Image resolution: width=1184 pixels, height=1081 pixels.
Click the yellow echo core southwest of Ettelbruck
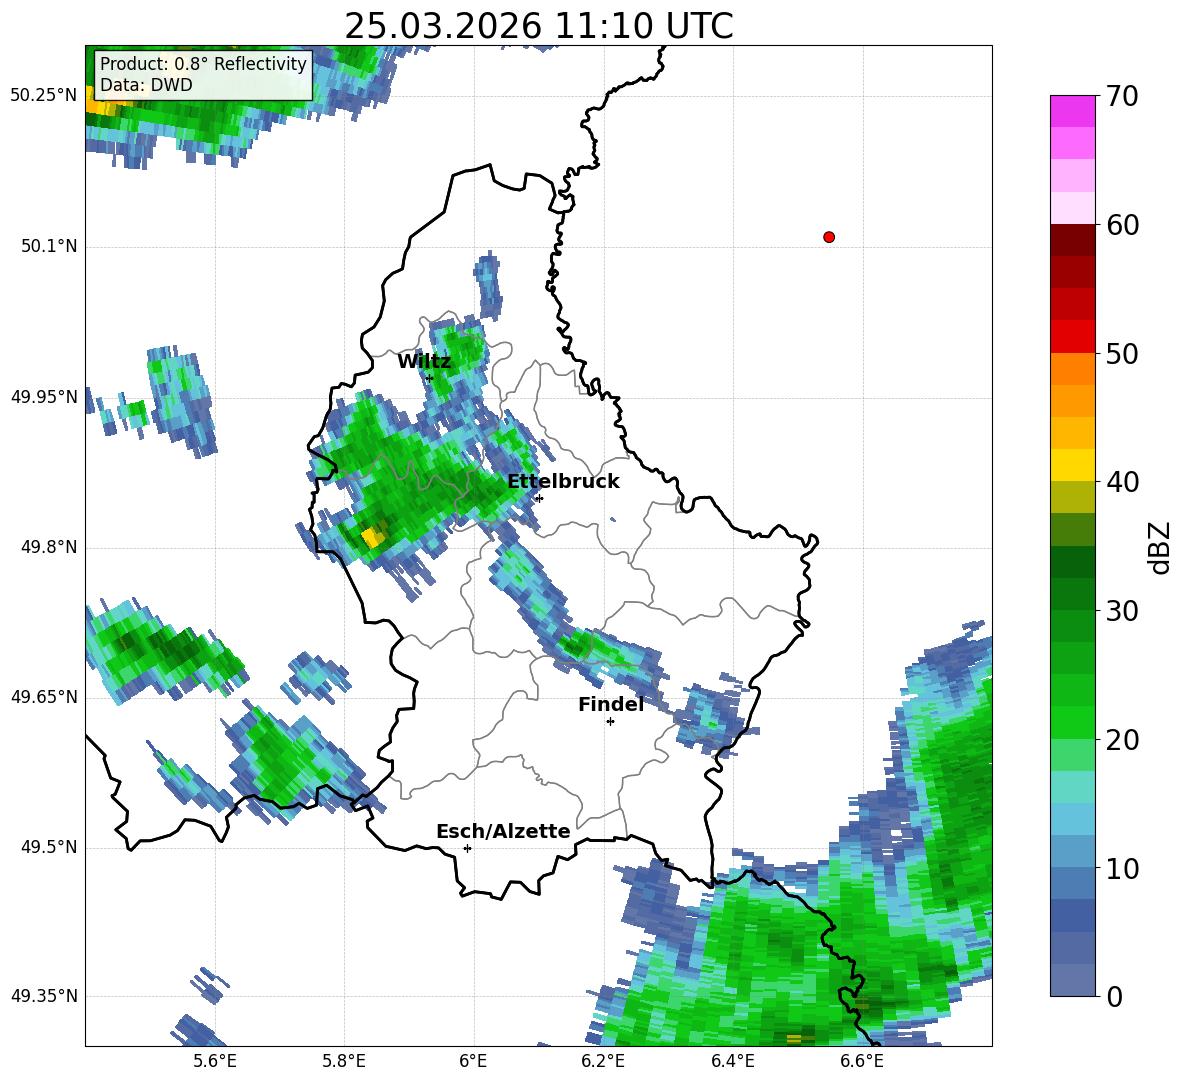[373, 537]
